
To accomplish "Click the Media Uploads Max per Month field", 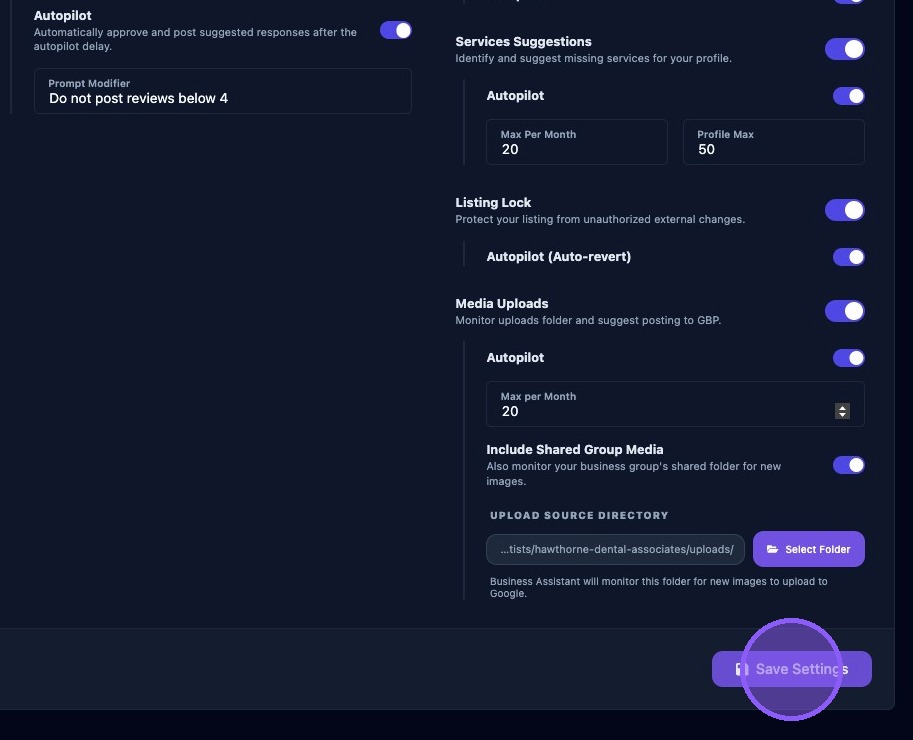I will (x=675, y=404).
